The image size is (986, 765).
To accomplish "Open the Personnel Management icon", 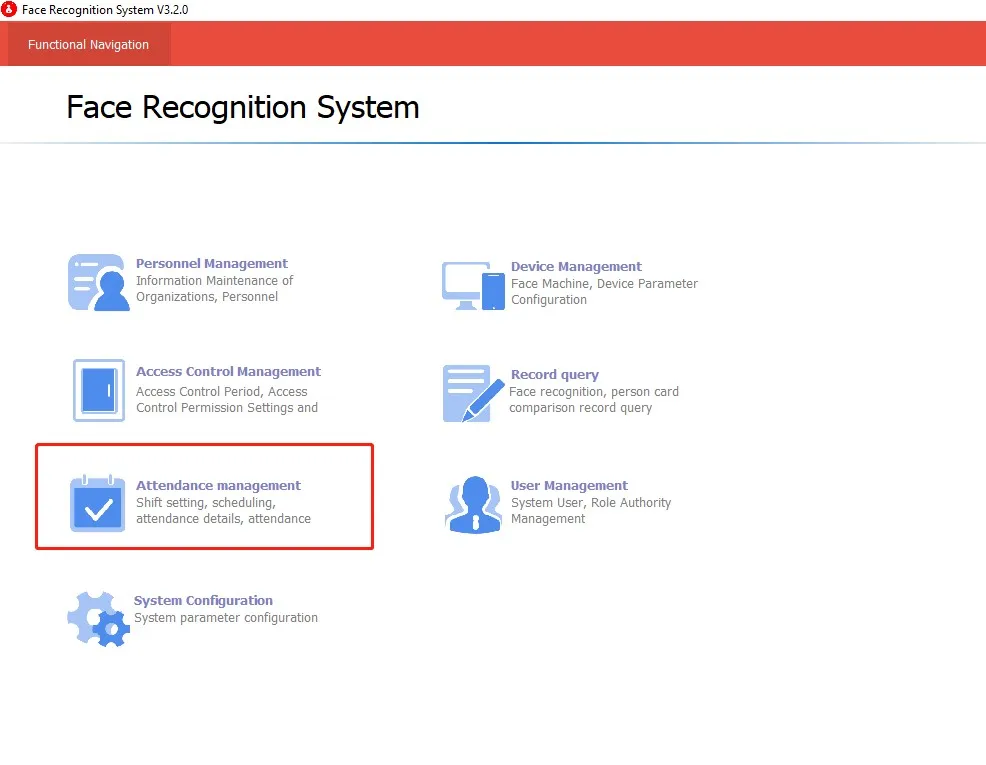I will pyautogui.click(x=99, y=282).
